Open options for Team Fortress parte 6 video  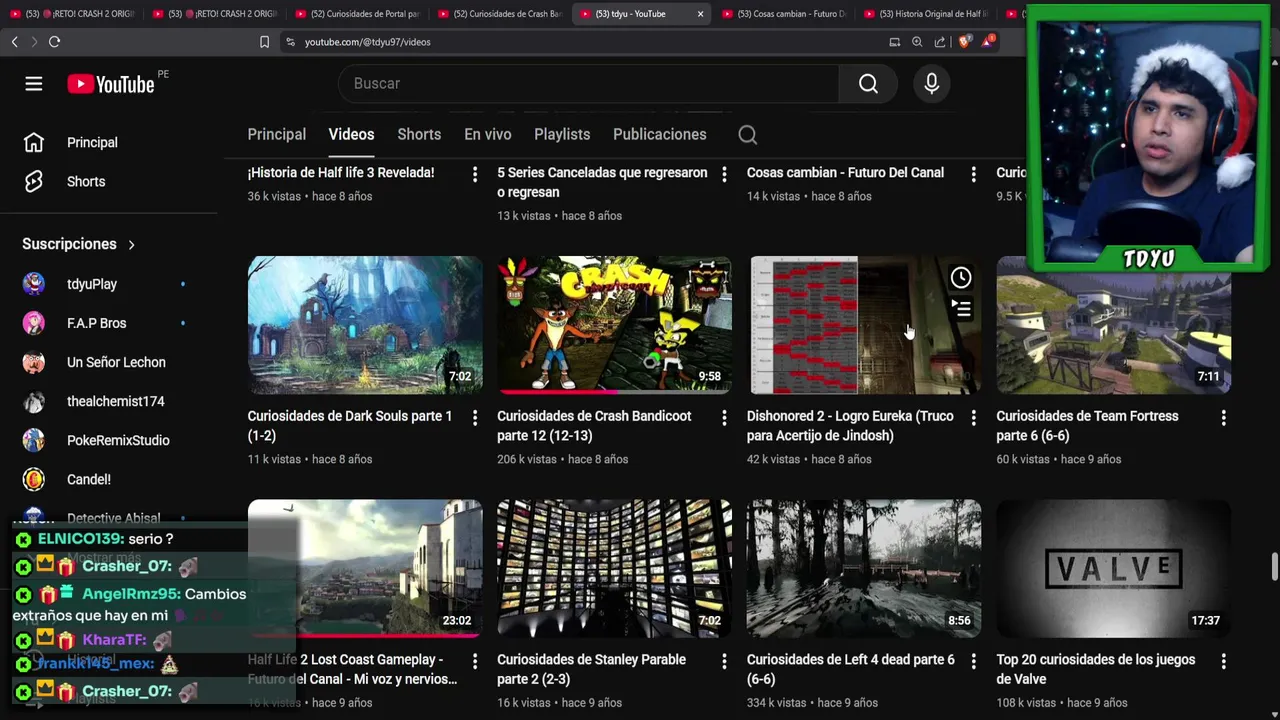(1223, 417)
